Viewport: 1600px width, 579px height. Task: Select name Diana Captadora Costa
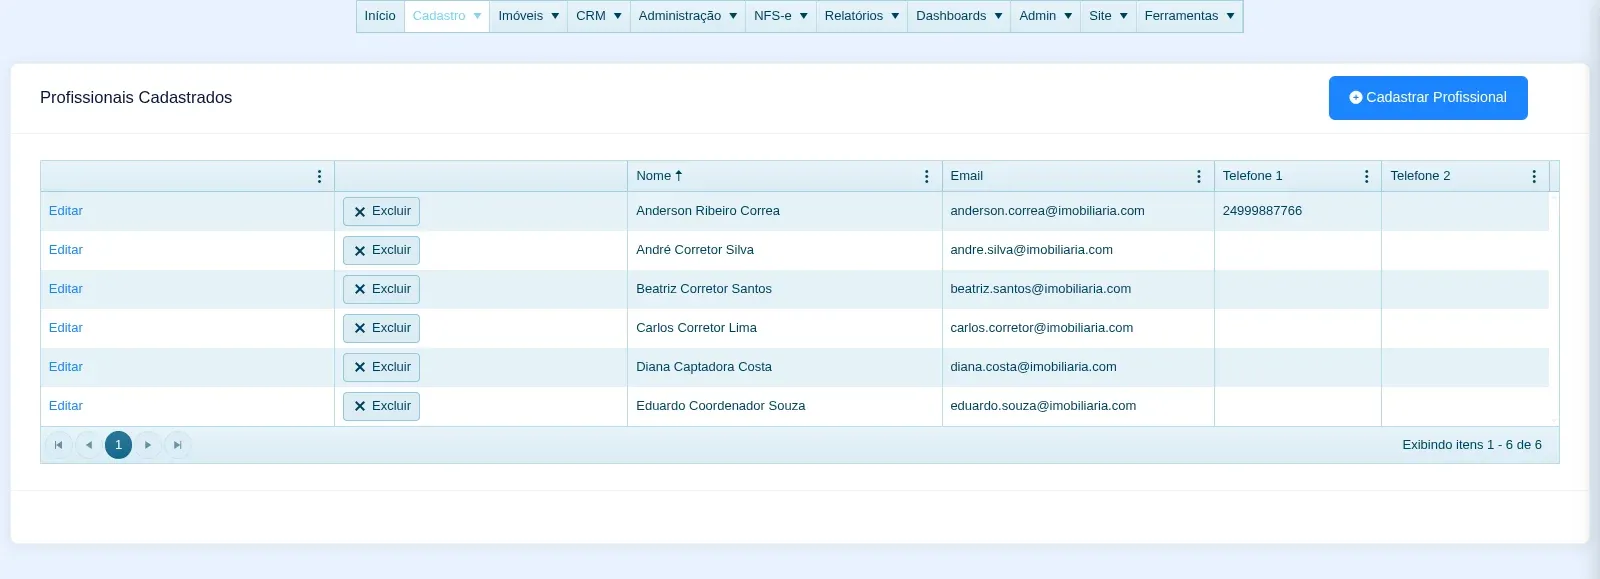click(704, 367)
